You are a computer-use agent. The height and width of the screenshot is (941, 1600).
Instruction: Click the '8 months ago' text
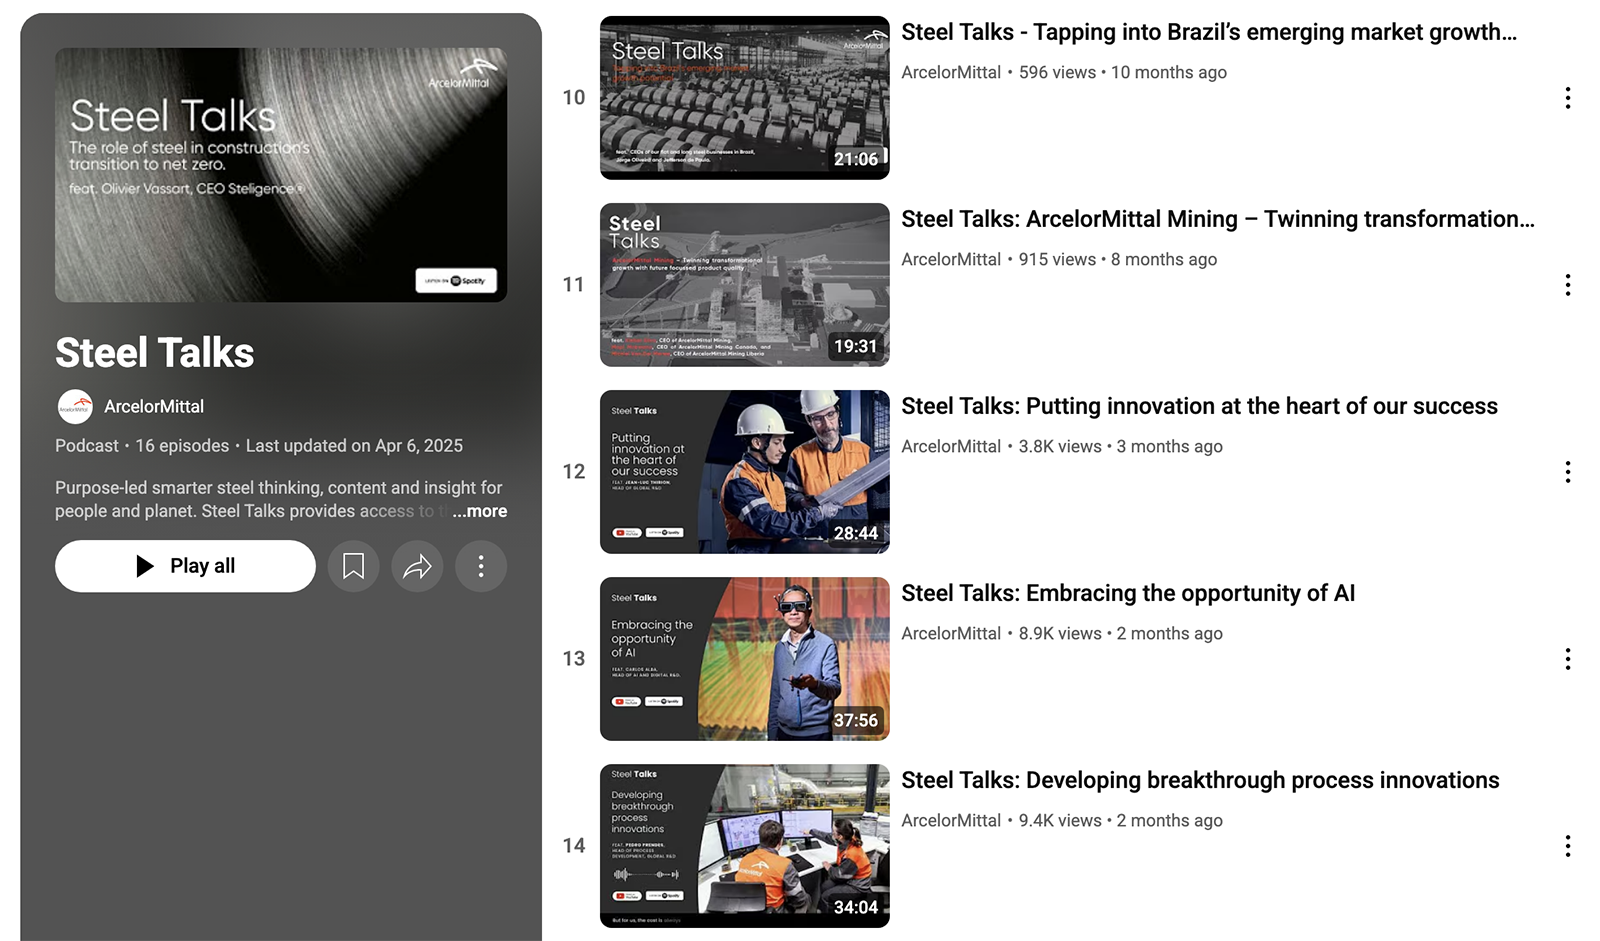coord(1164,259)
